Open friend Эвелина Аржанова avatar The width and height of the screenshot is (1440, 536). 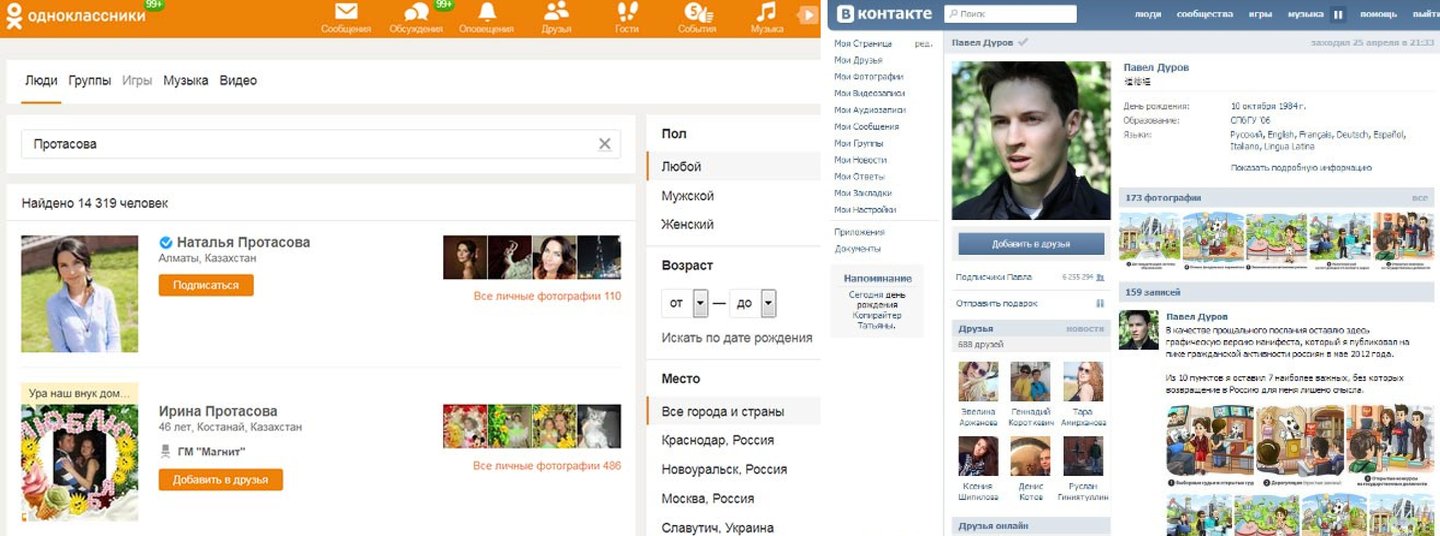click(x=978, y=381)
